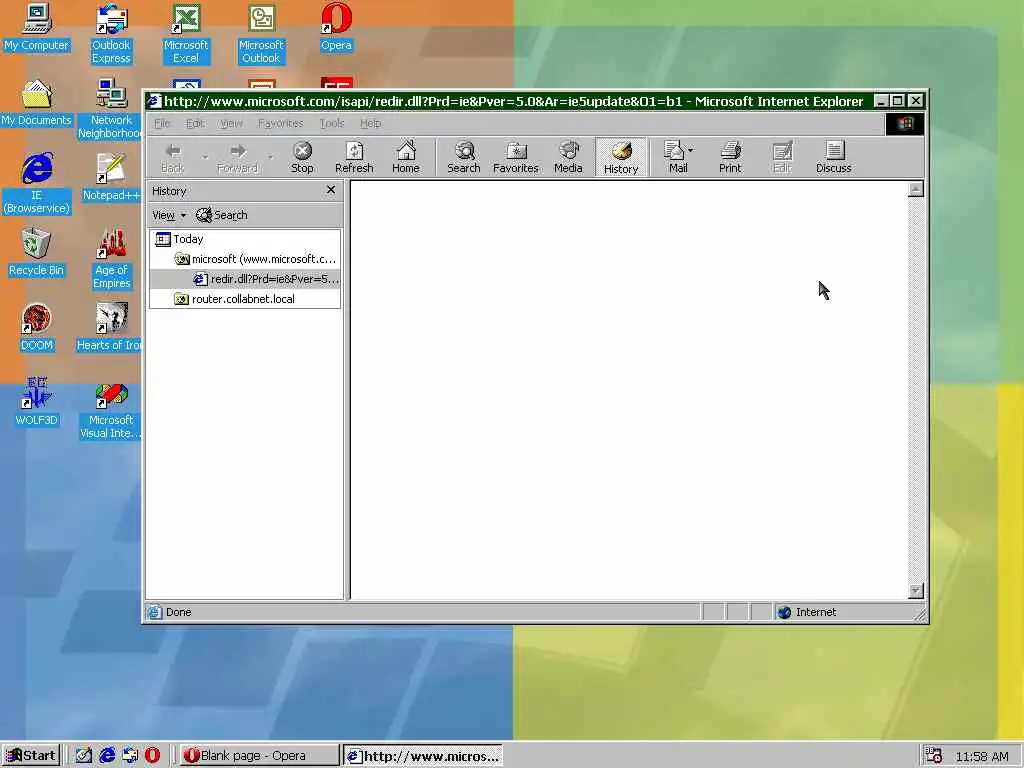The width and height of the screenshot is (1024, 768).
Task: Click the scrollbar down arrow in page
Action: 916,590
